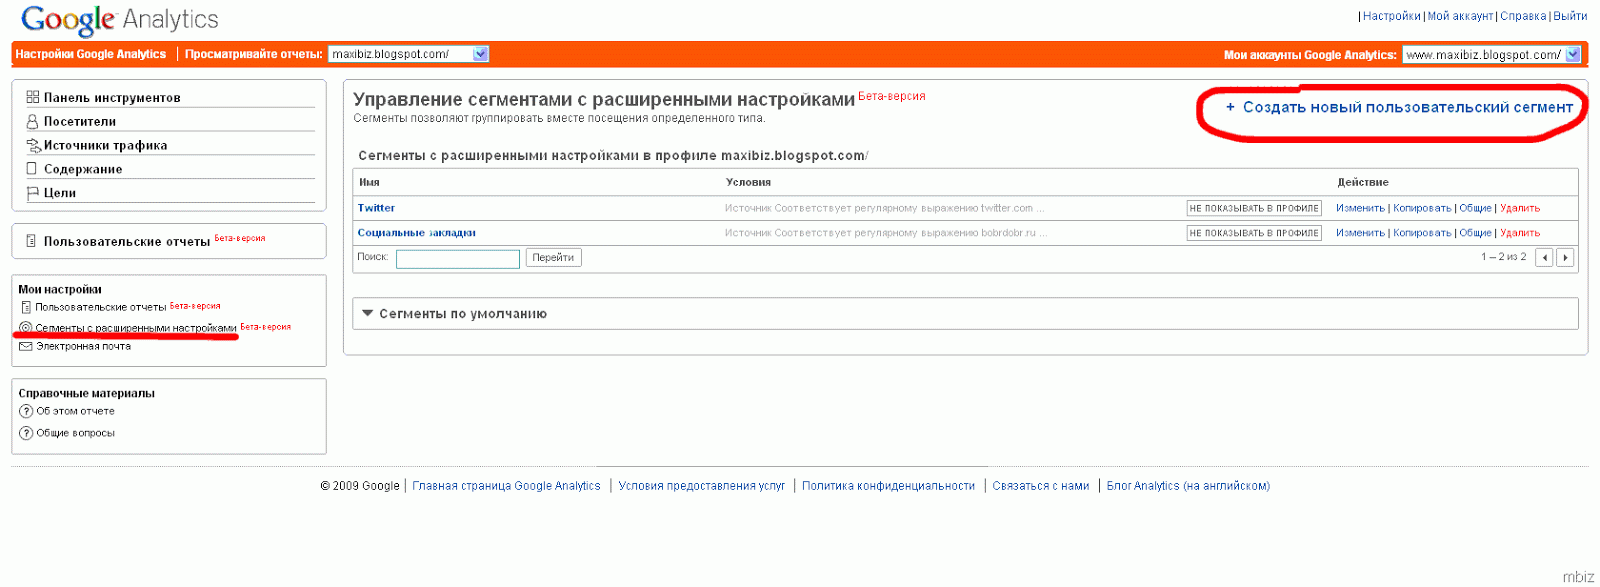Select report icon under Мои настройки
This screenshot has width=1600, height=587.
coord(26,307)
